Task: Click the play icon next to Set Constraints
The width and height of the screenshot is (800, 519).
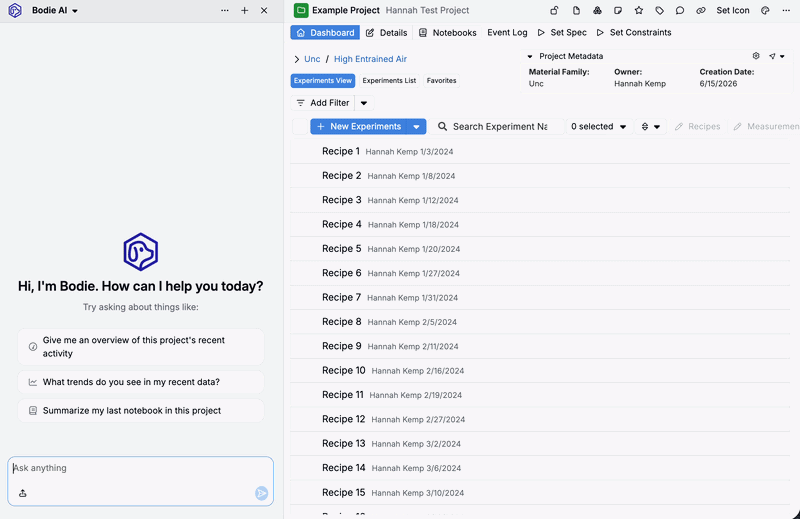Action: pos(600,33)
